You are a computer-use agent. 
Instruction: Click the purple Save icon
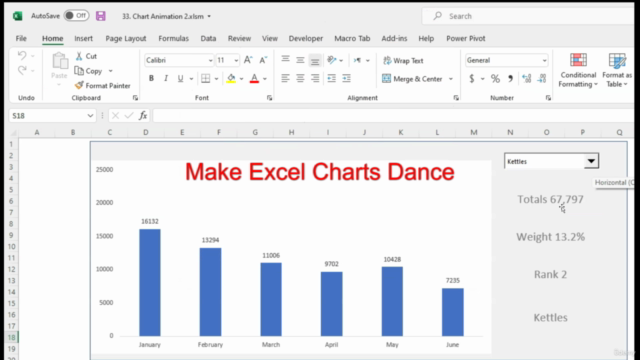tap(100, 16)
